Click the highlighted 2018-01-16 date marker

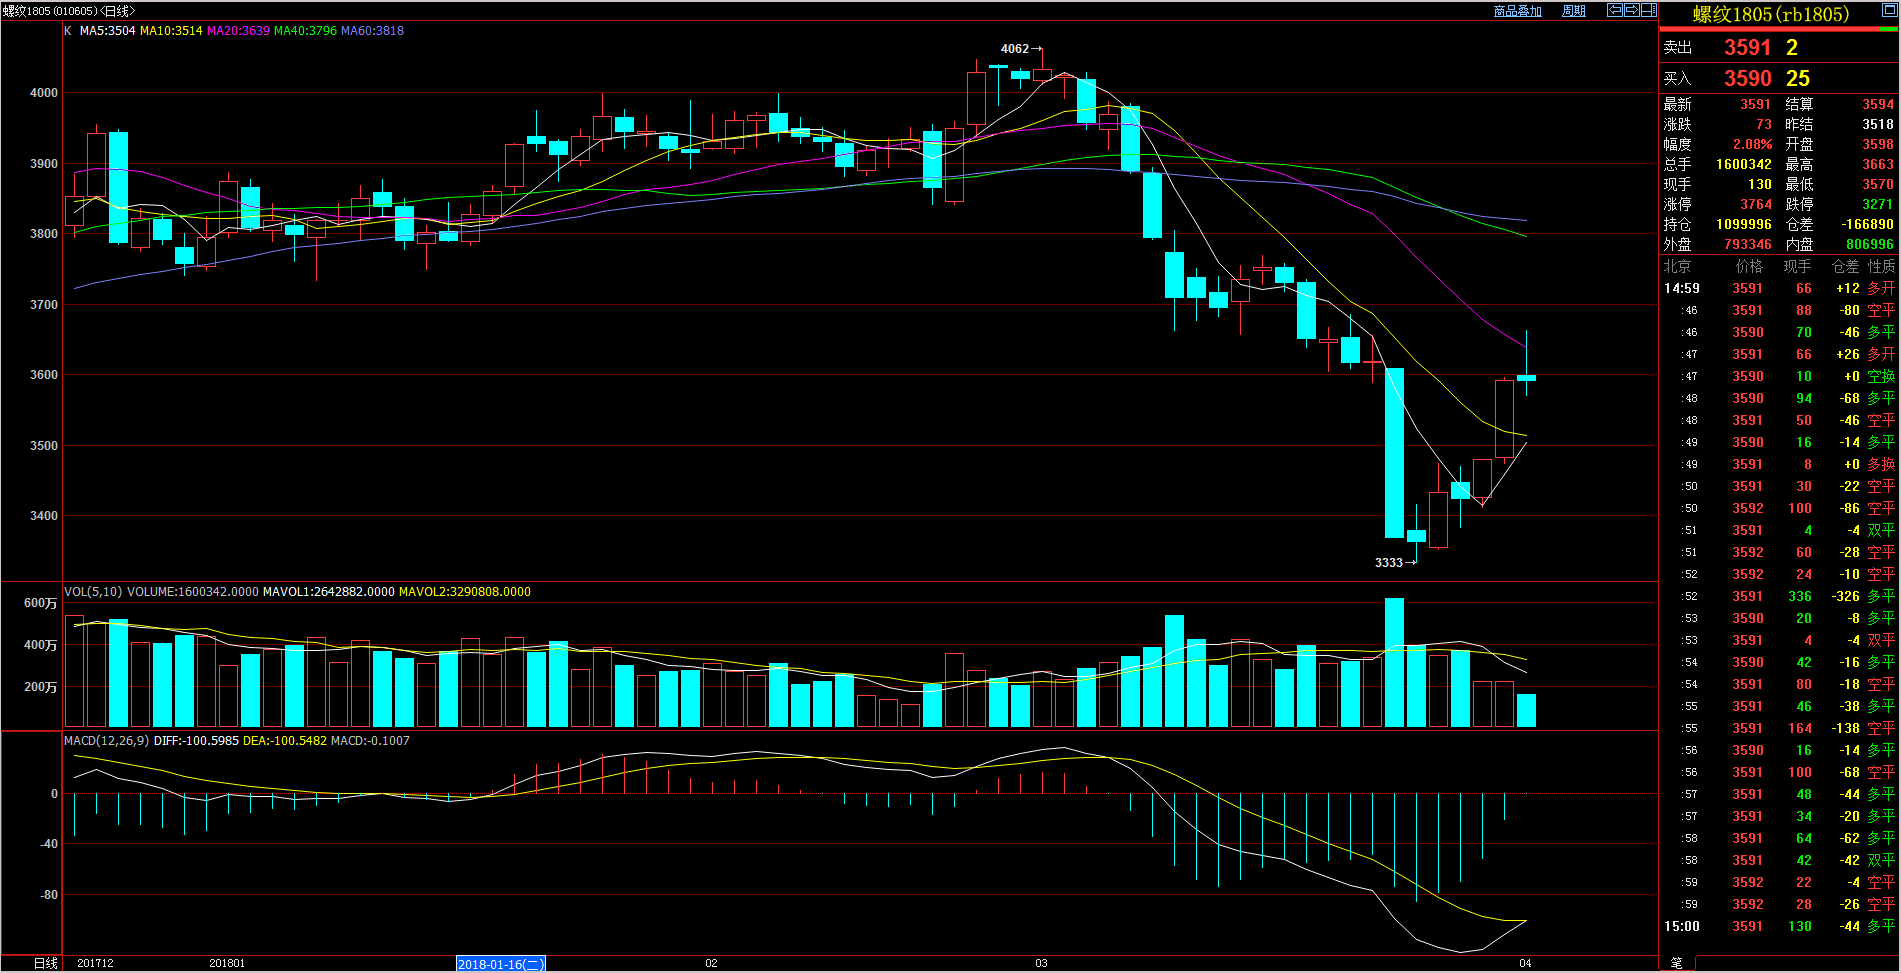point(500,964)
